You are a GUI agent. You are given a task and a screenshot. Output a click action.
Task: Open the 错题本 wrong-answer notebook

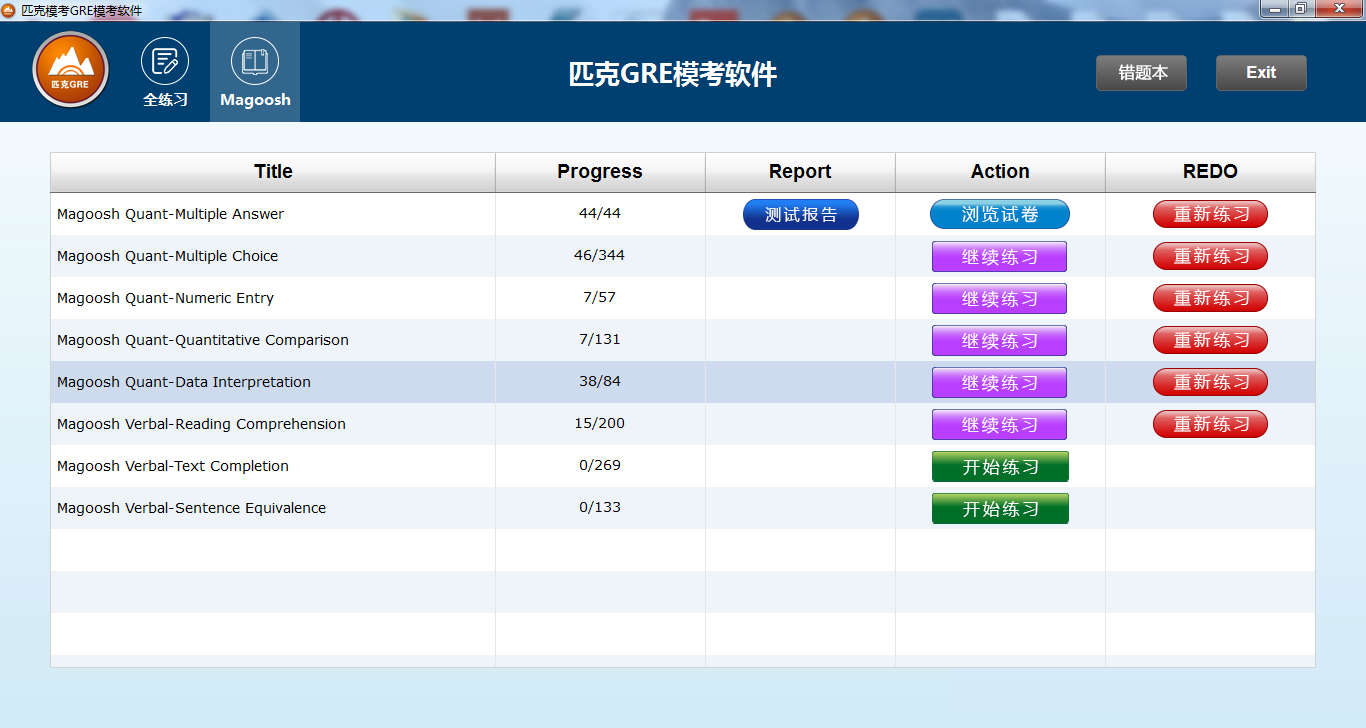[1141, 72]
